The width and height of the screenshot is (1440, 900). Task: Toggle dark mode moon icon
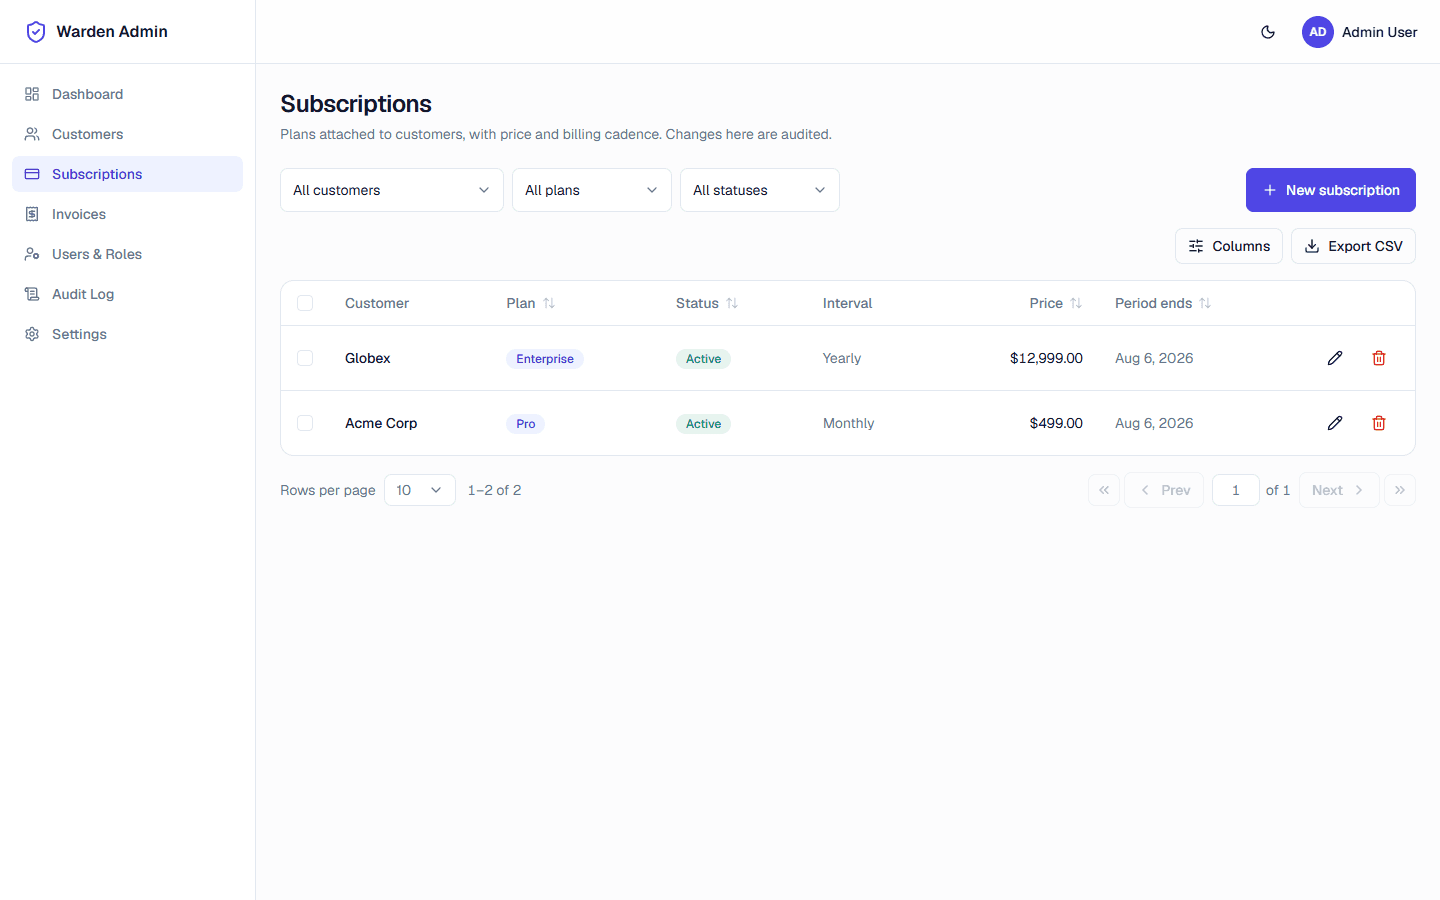[1268, 32]
